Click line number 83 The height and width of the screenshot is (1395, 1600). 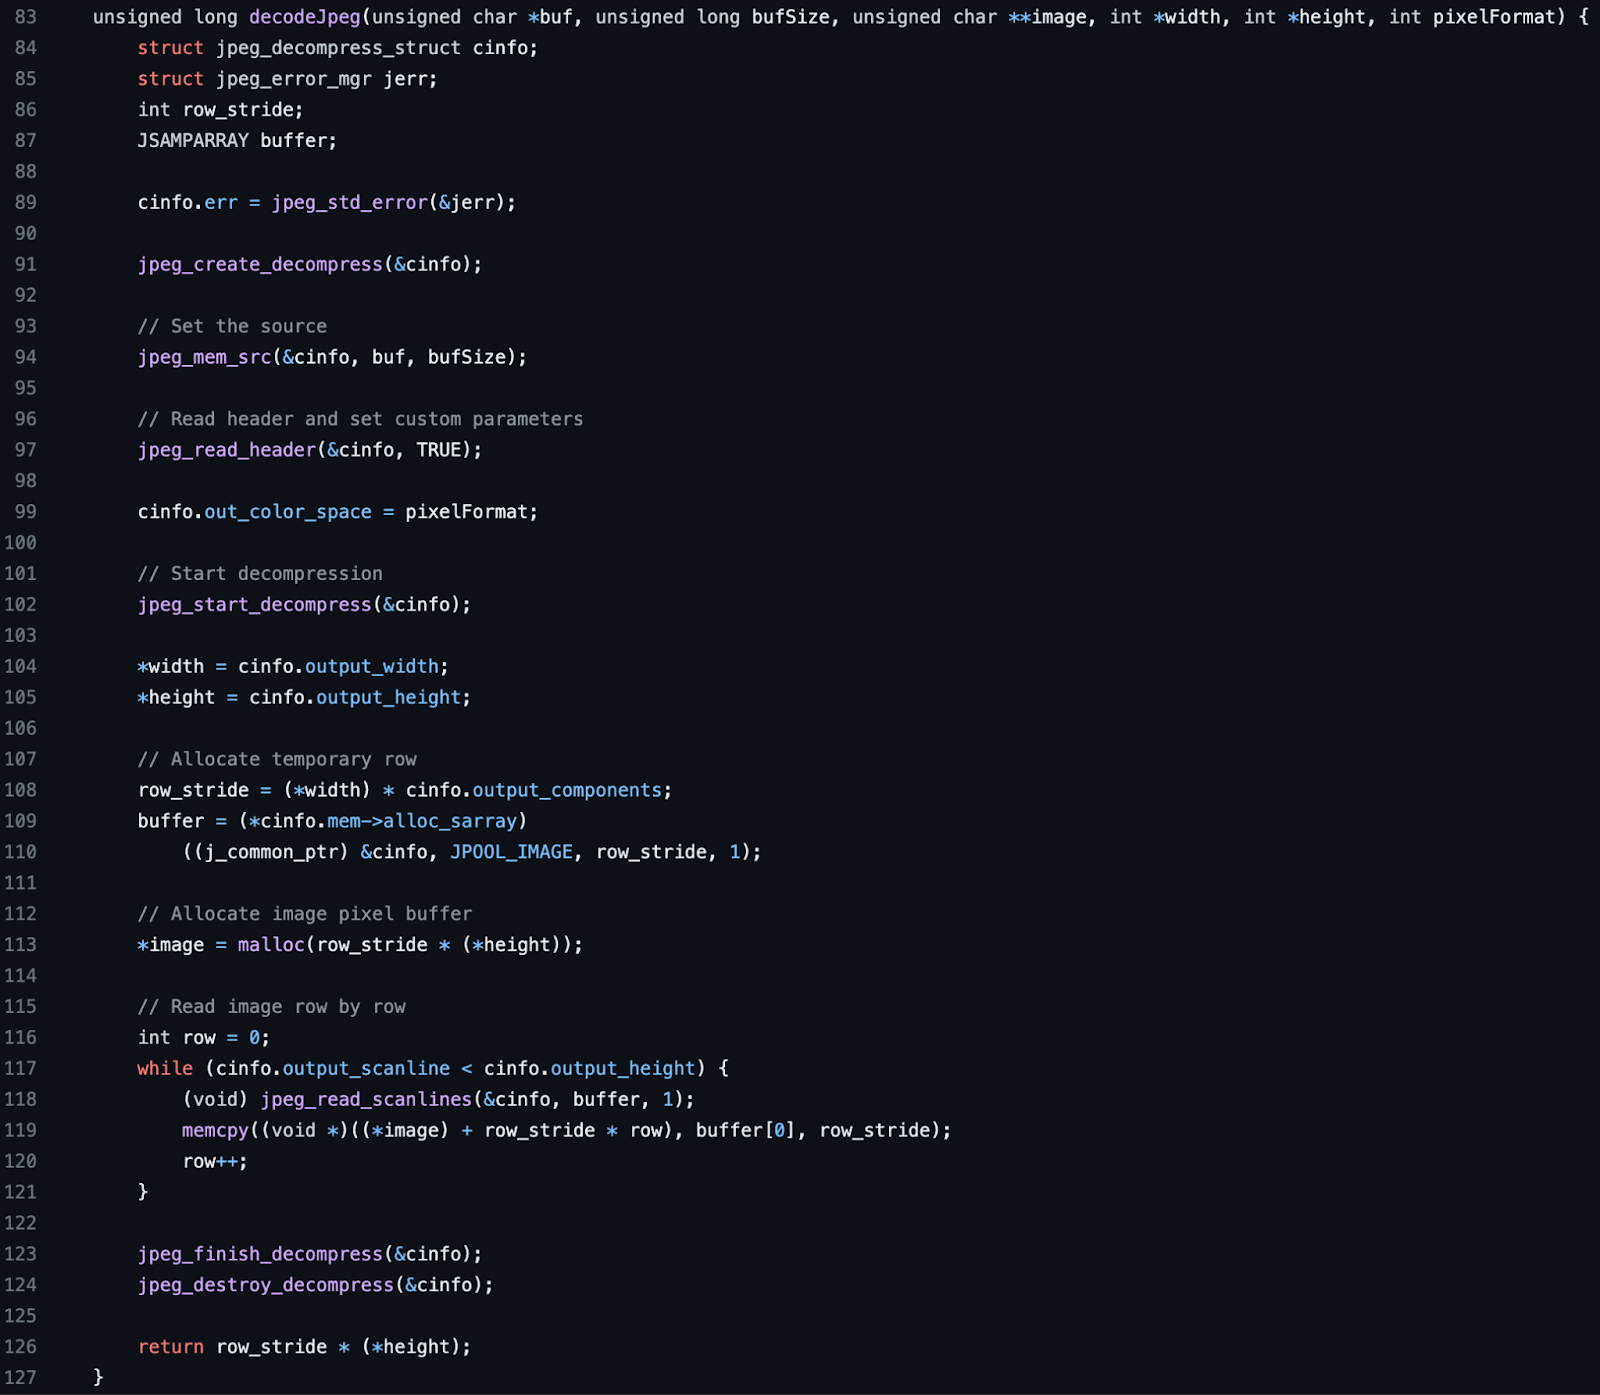click(x=25, y=17)
